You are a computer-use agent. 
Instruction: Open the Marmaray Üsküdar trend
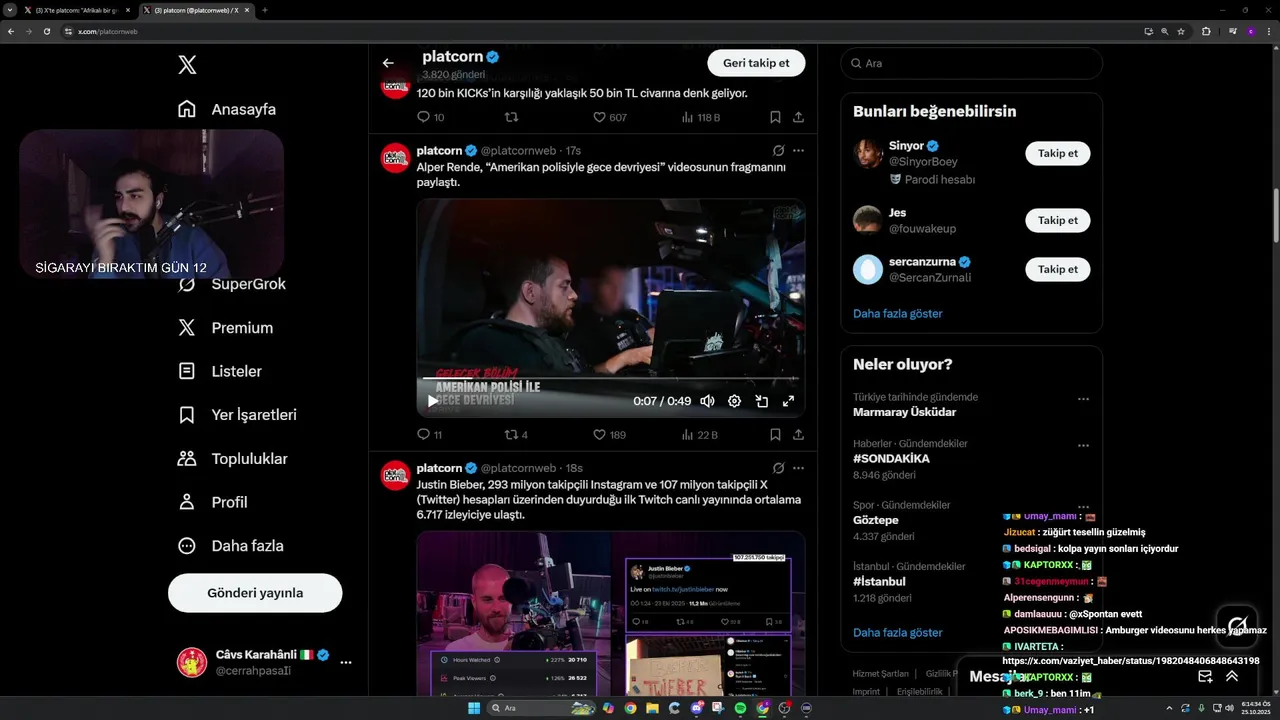click(x=905, y=412)
